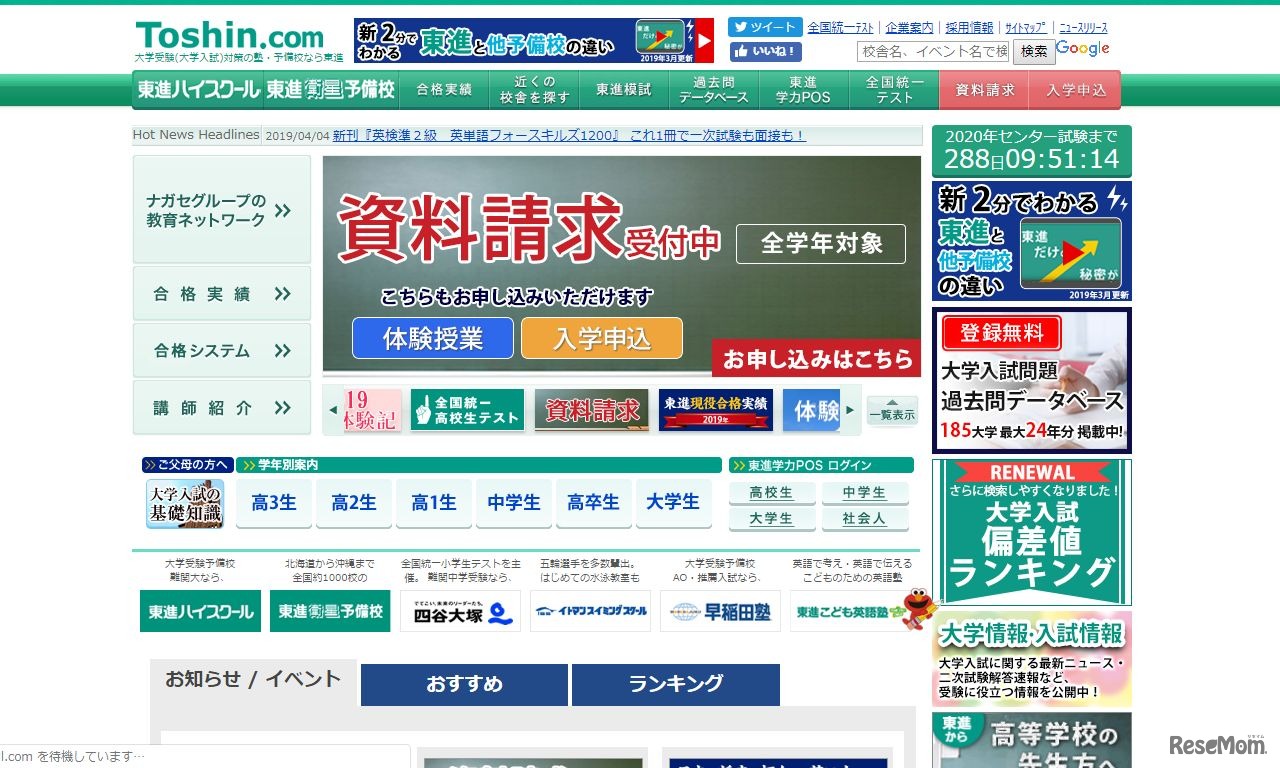Open イトマンスイミングスクール logo link
The width and height of the screenshot is (1280, 768).
click(x=590, y=611)
